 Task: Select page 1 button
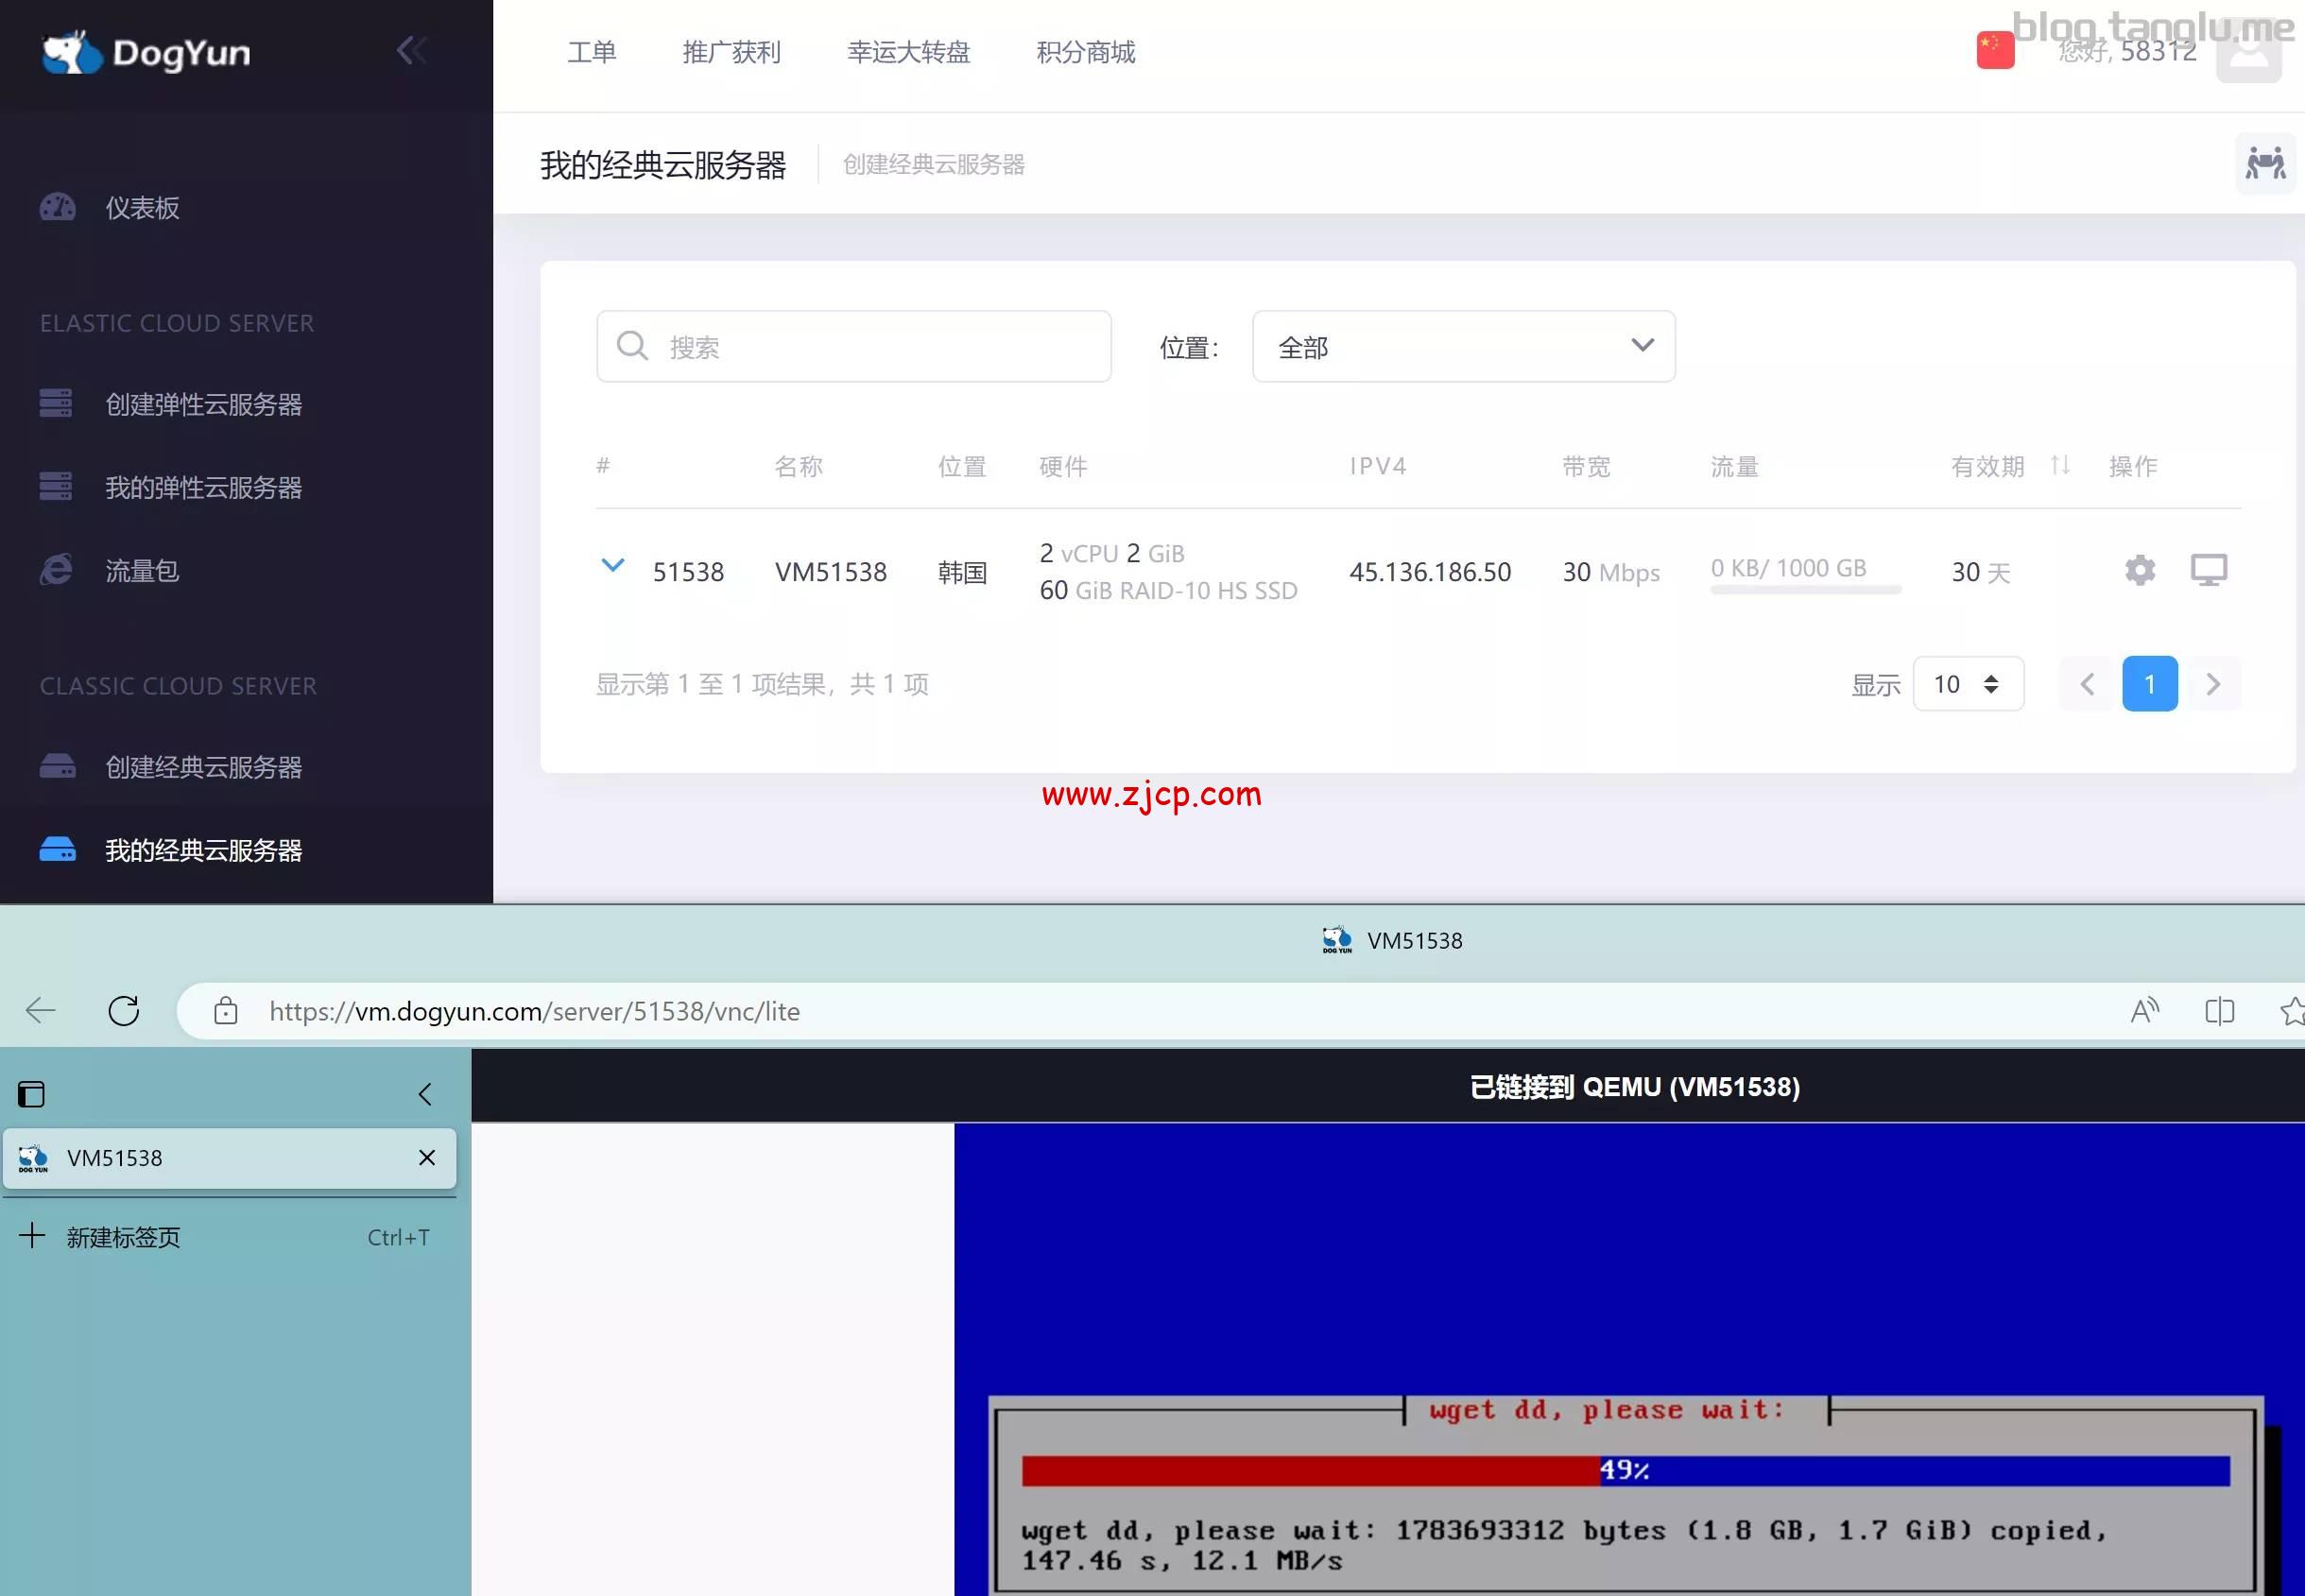coord(2150,684)
